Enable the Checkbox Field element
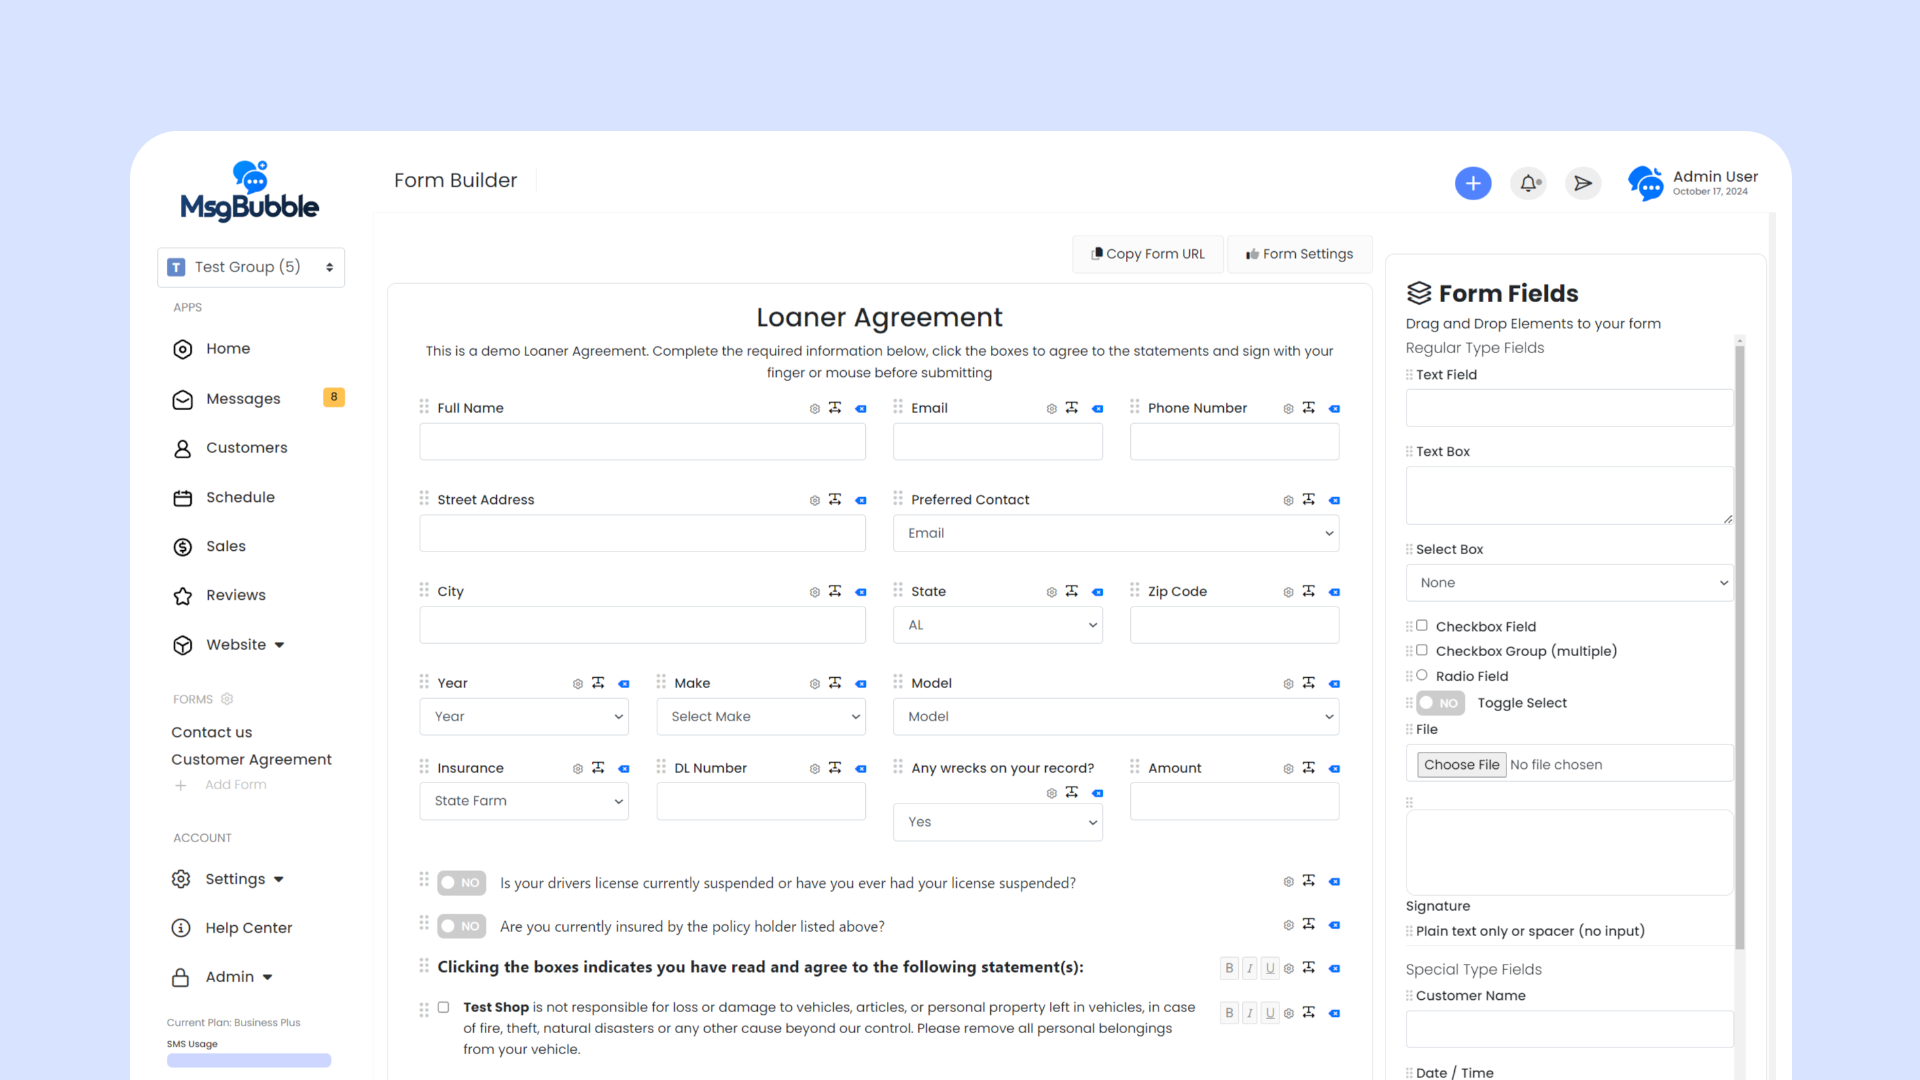This screenshot has width=1920, height=1080. pos(1422,625)
